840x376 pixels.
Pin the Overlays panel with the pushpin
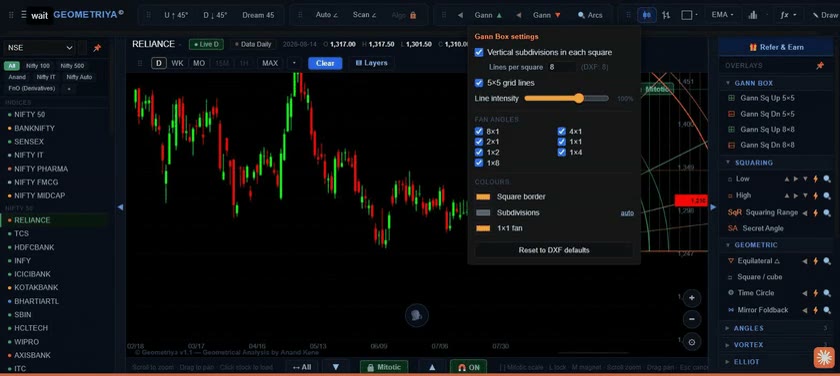click(x=820, y=65)
